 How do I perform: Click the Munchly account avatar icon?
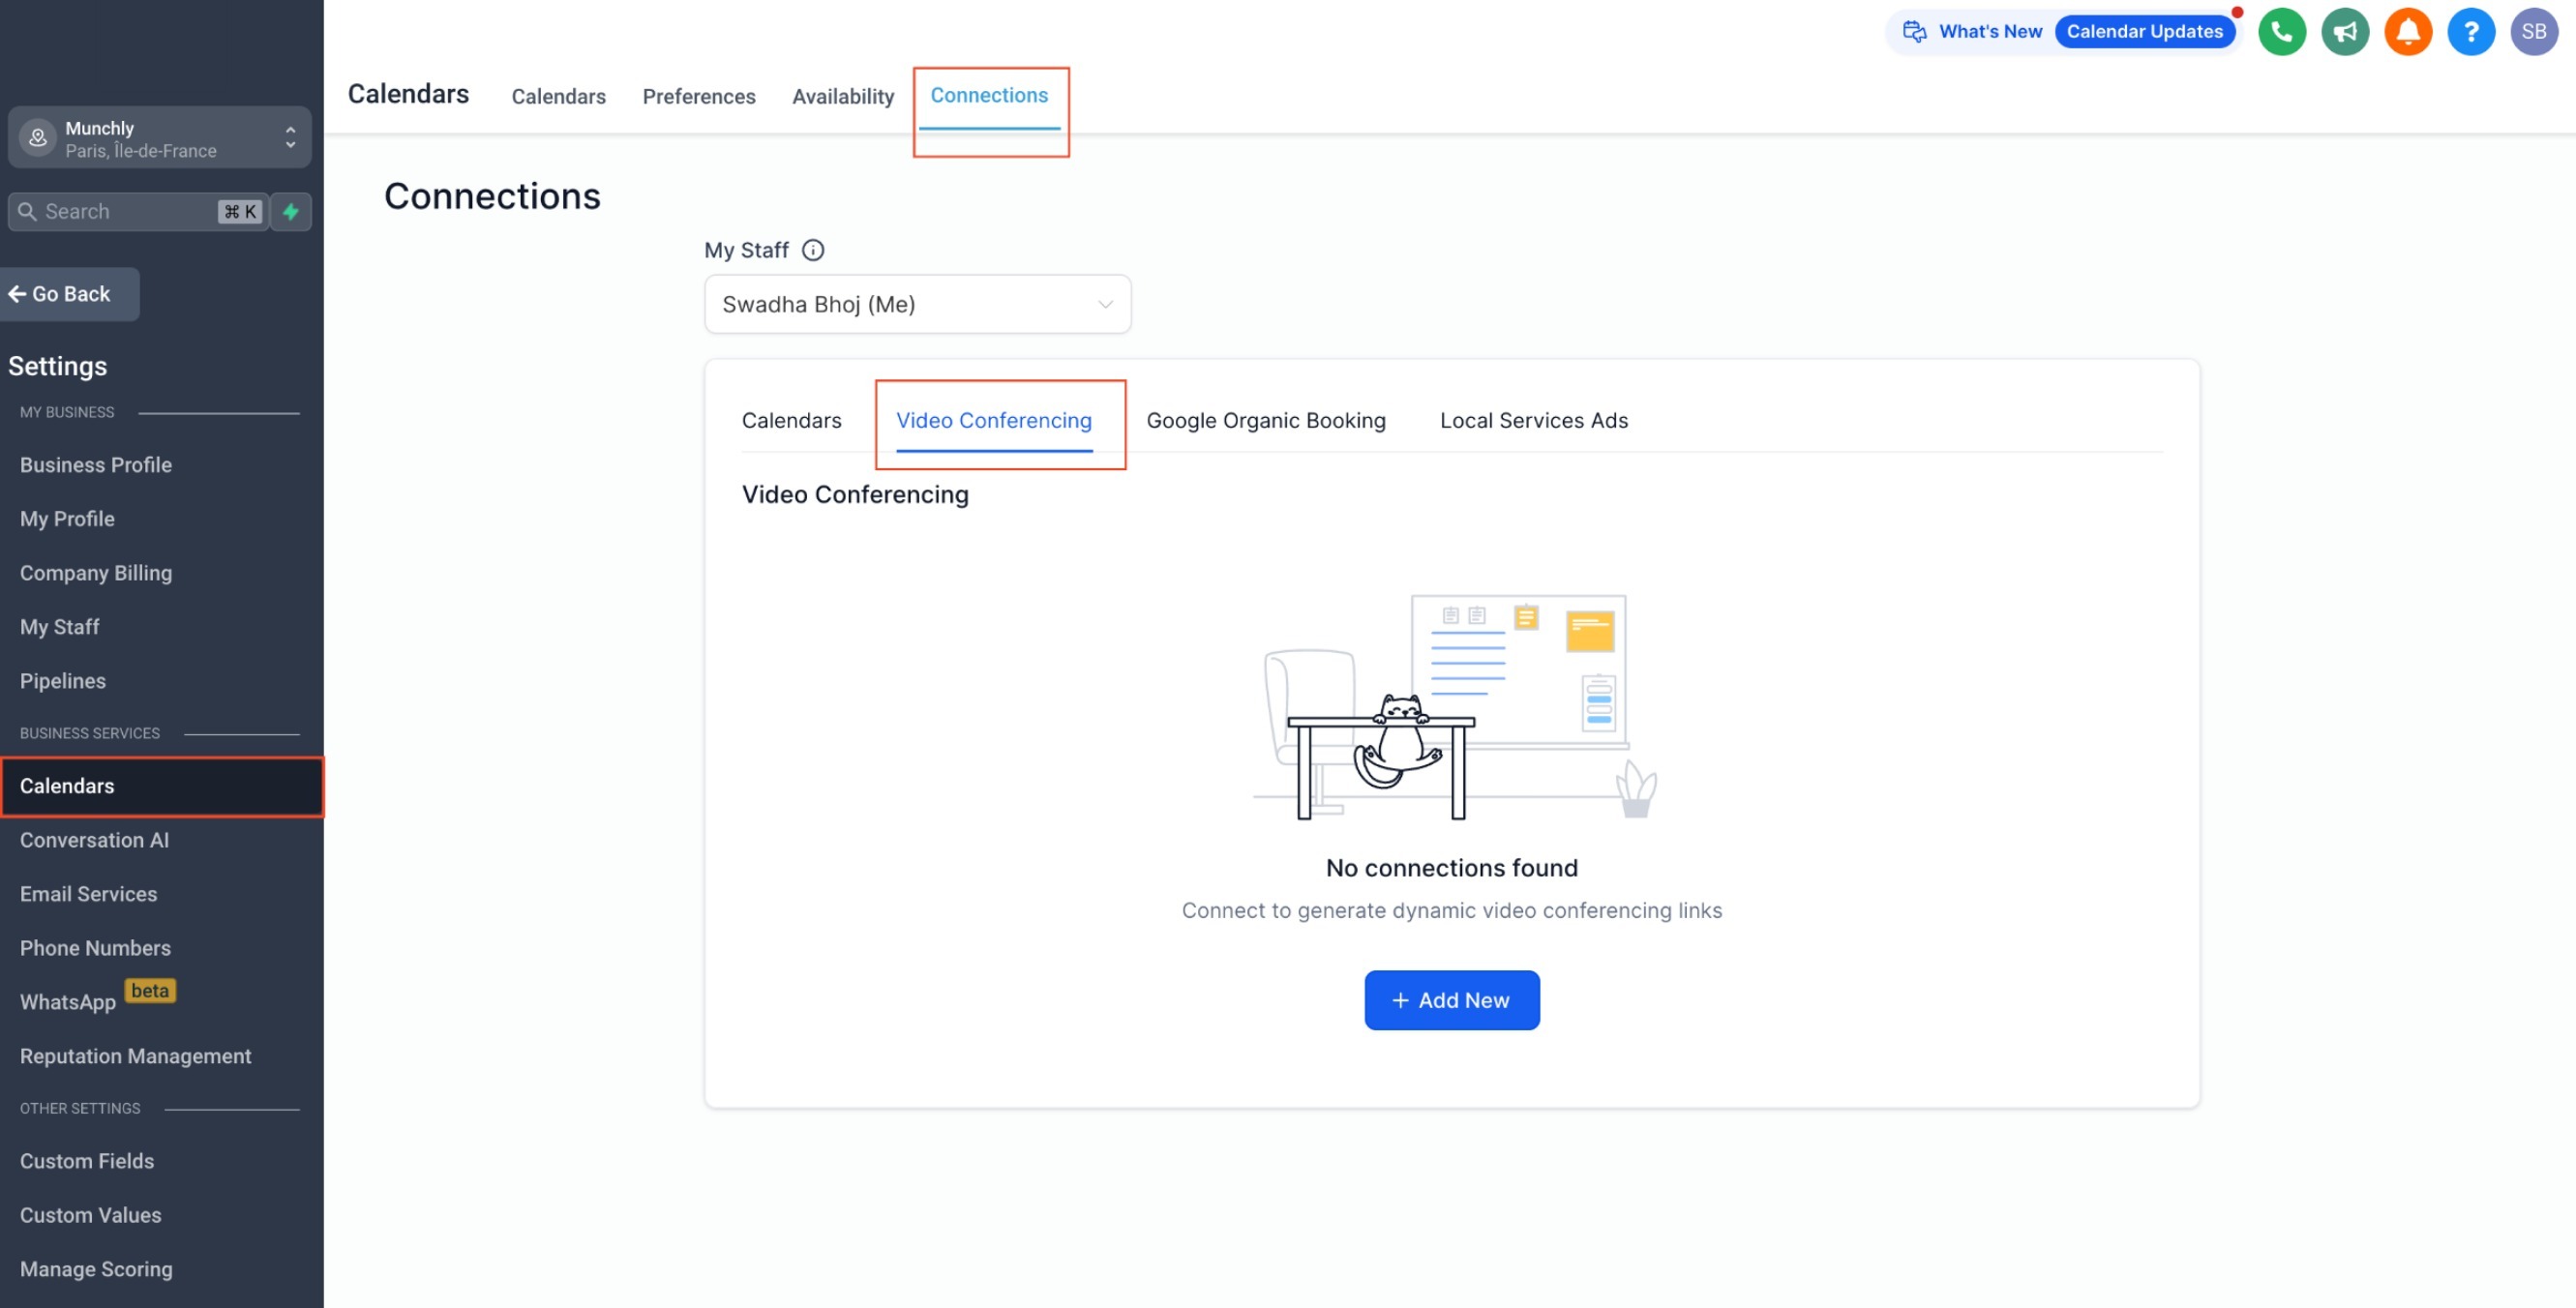click(38, 138)
